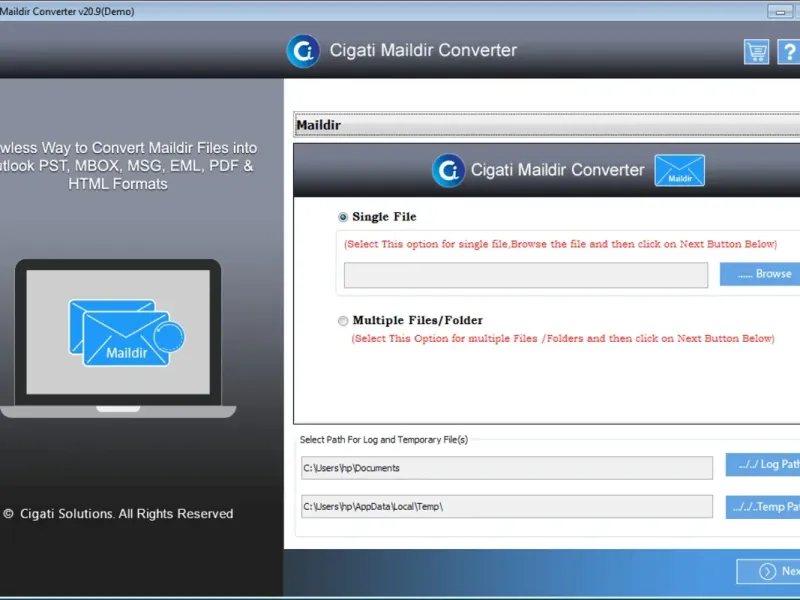The width and height of the screenshot is (800, 600).
Task: Click the 'HTML Formats' tagline text
Action: [x=118, y=184]
